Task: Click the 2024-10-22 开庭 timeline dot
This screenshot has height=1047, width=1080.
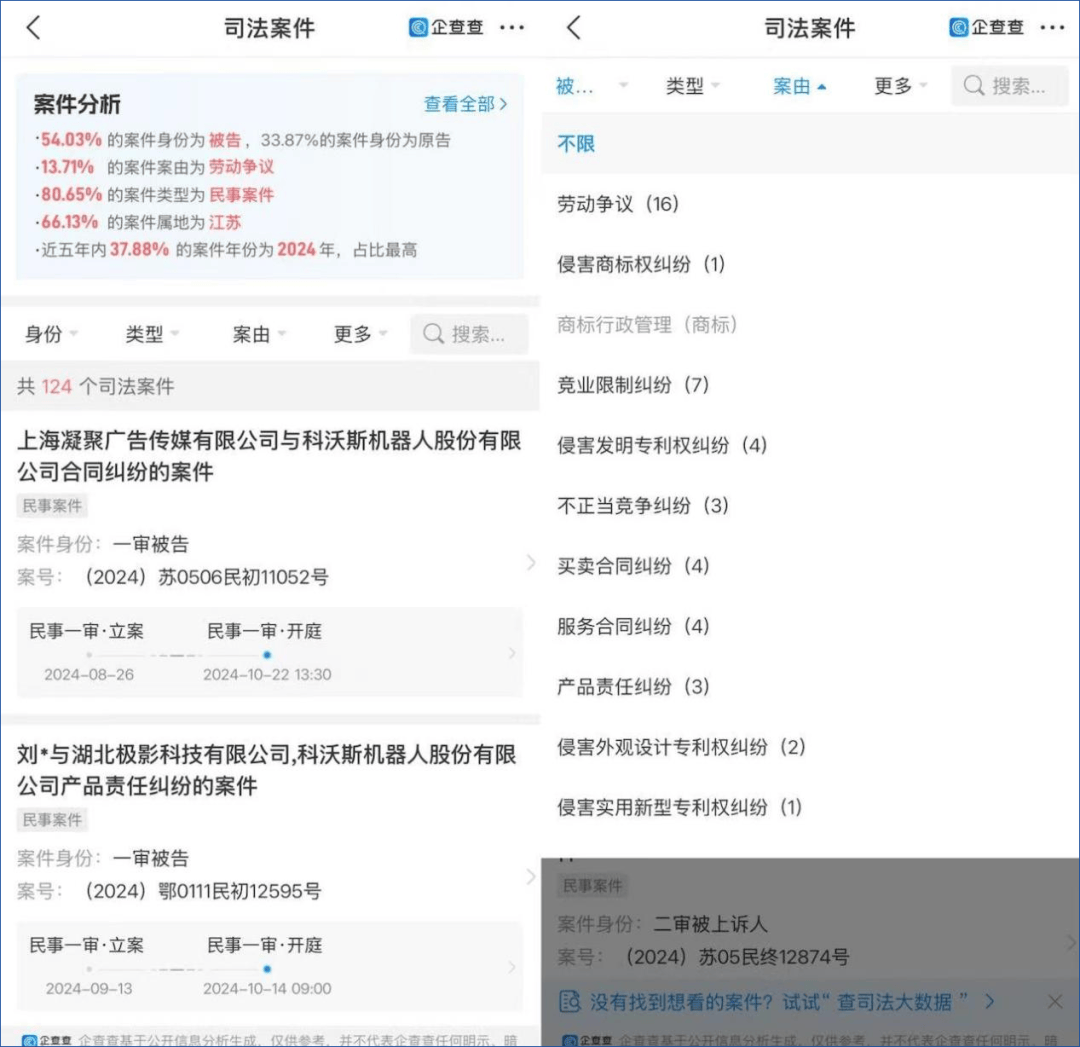Action: click(267, 654)
